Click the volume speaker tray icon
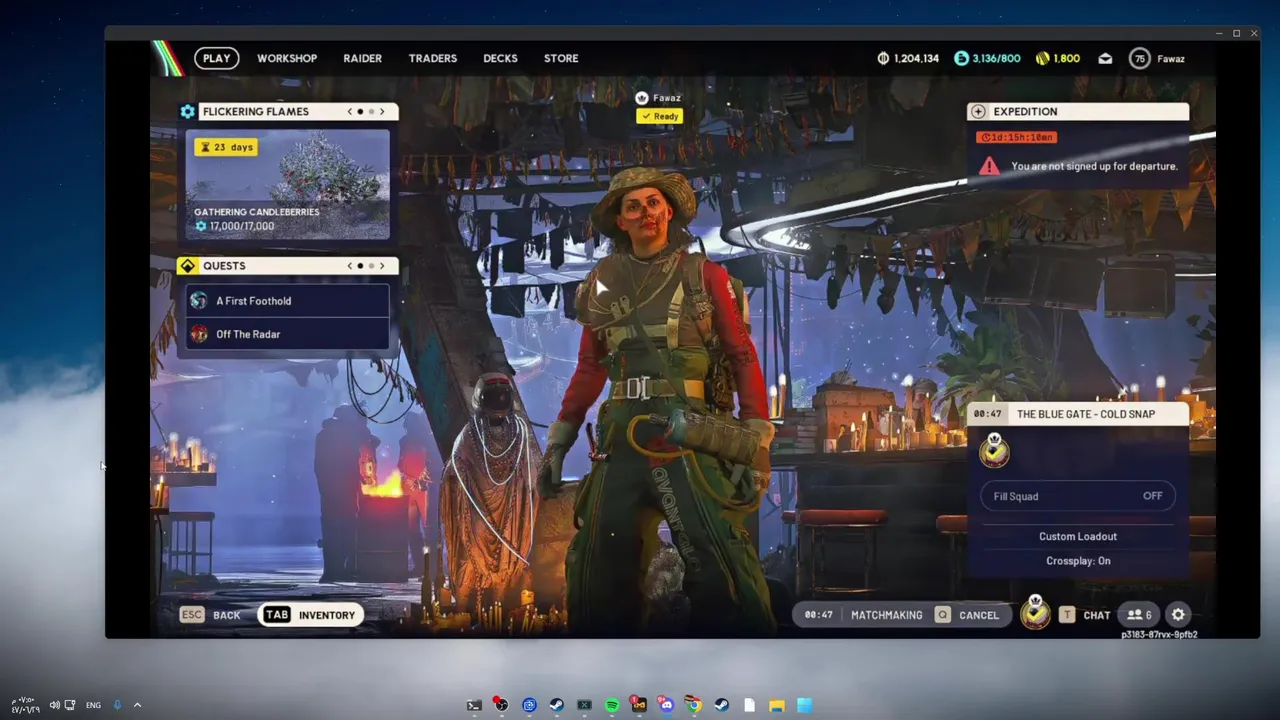Image resolution: width=1280 pixels, height=720 pixels. point(54,705)
